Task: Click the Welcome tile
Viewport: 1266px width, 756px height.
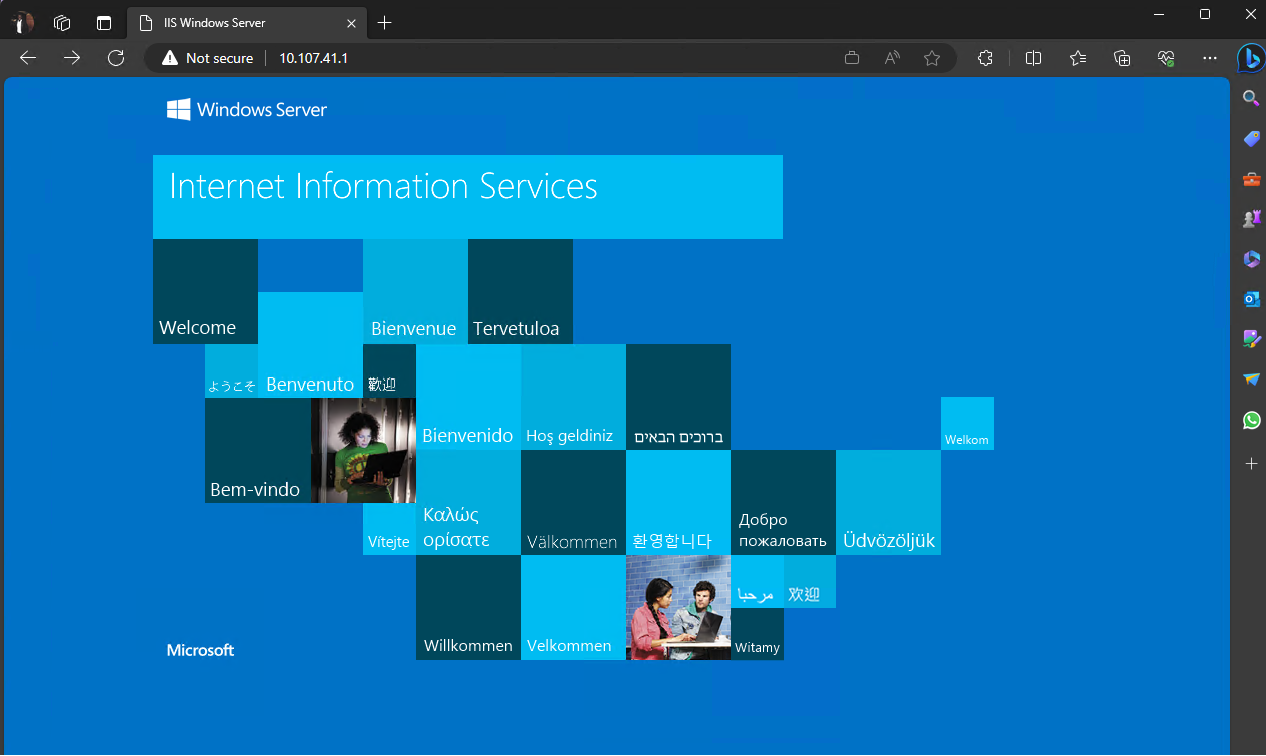Action: pos(205,291)
